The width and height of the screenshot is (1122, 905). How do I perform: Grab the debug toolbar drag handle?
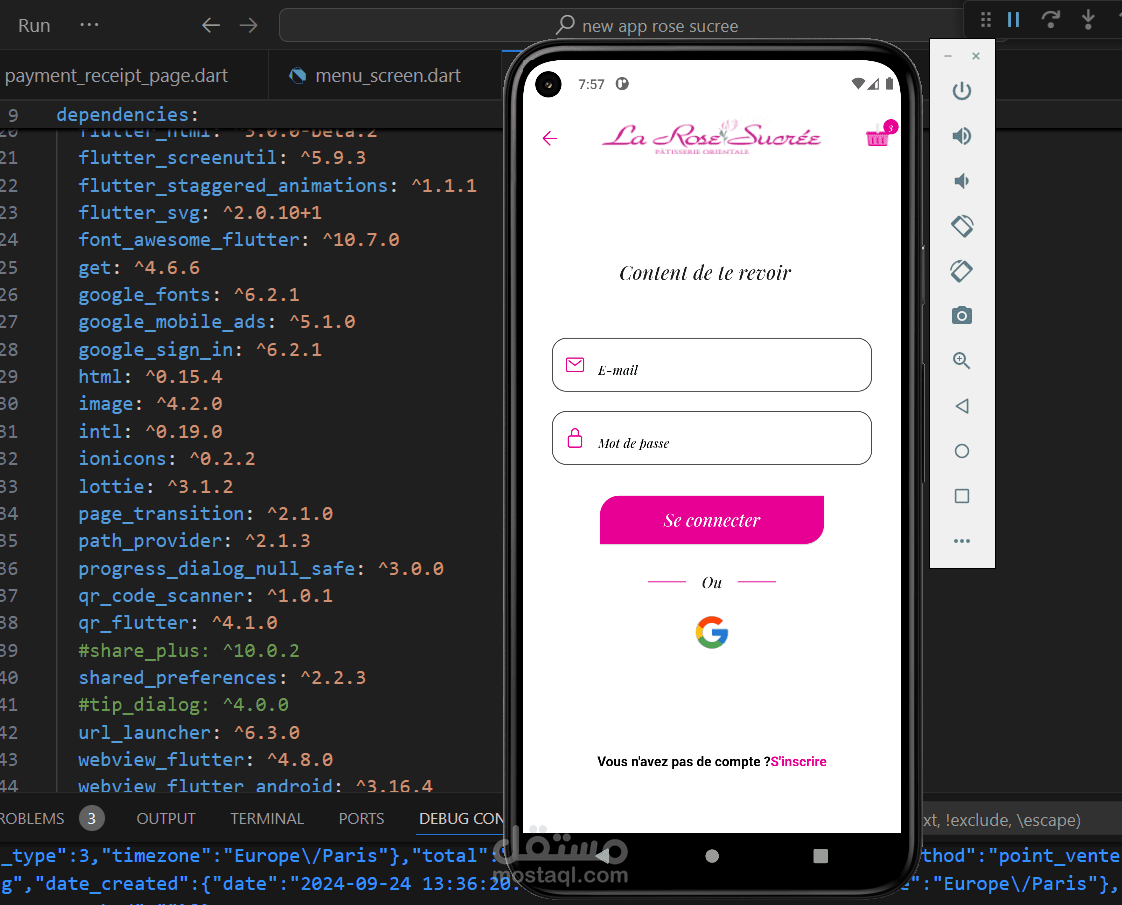pyautogui.click(x=985, y=19)
